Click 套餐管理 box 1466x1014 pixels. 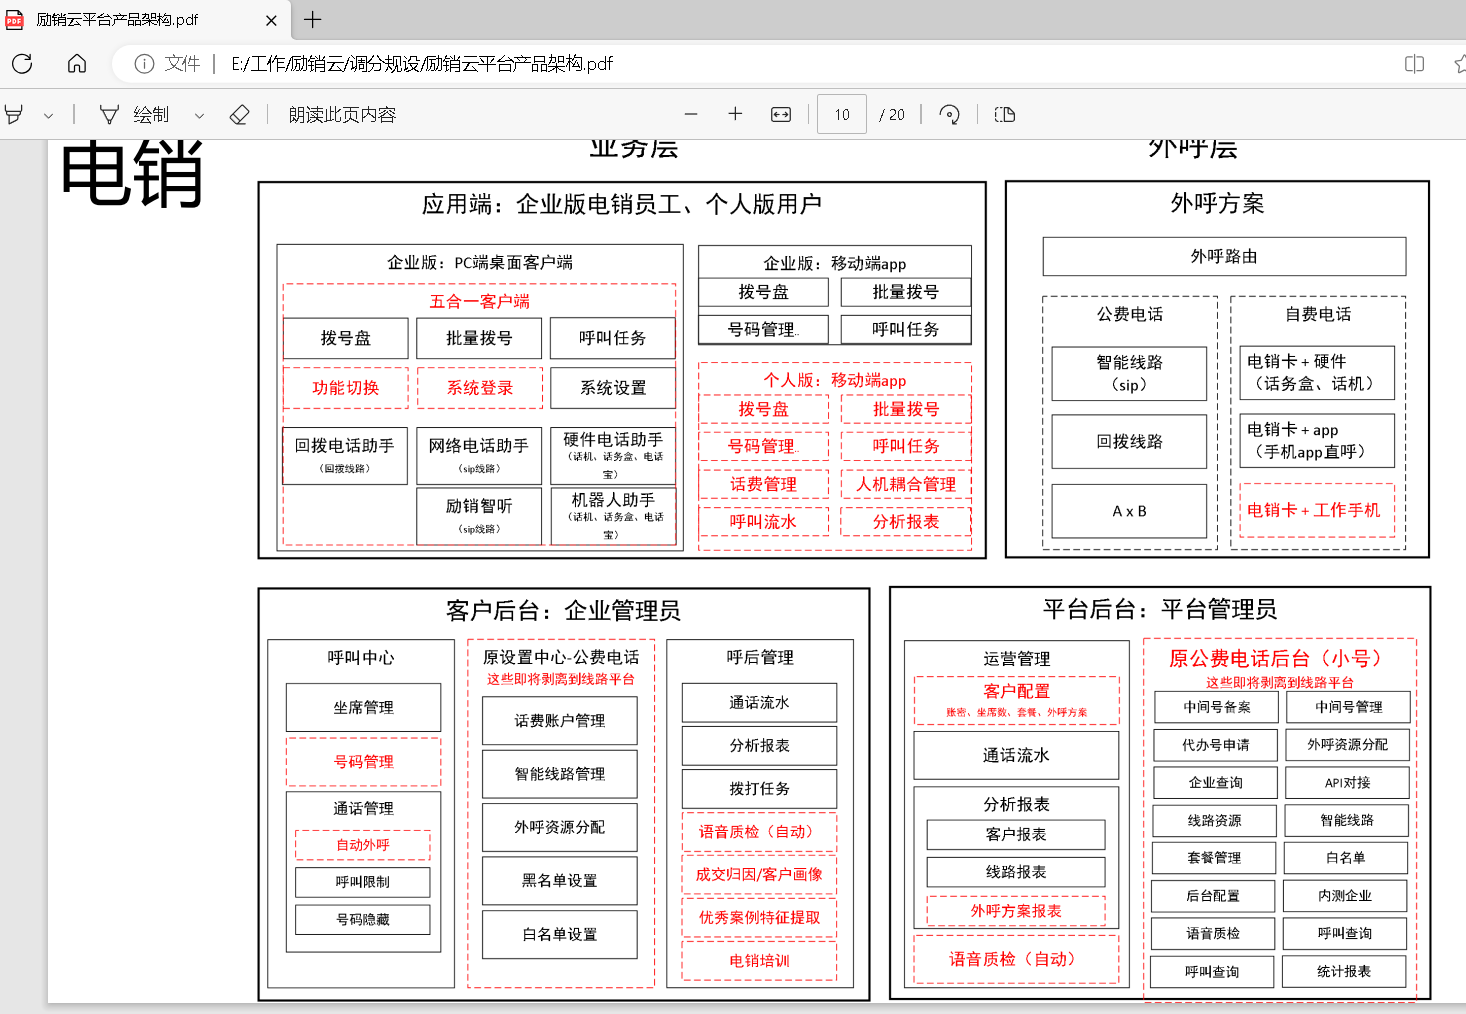1214,858
